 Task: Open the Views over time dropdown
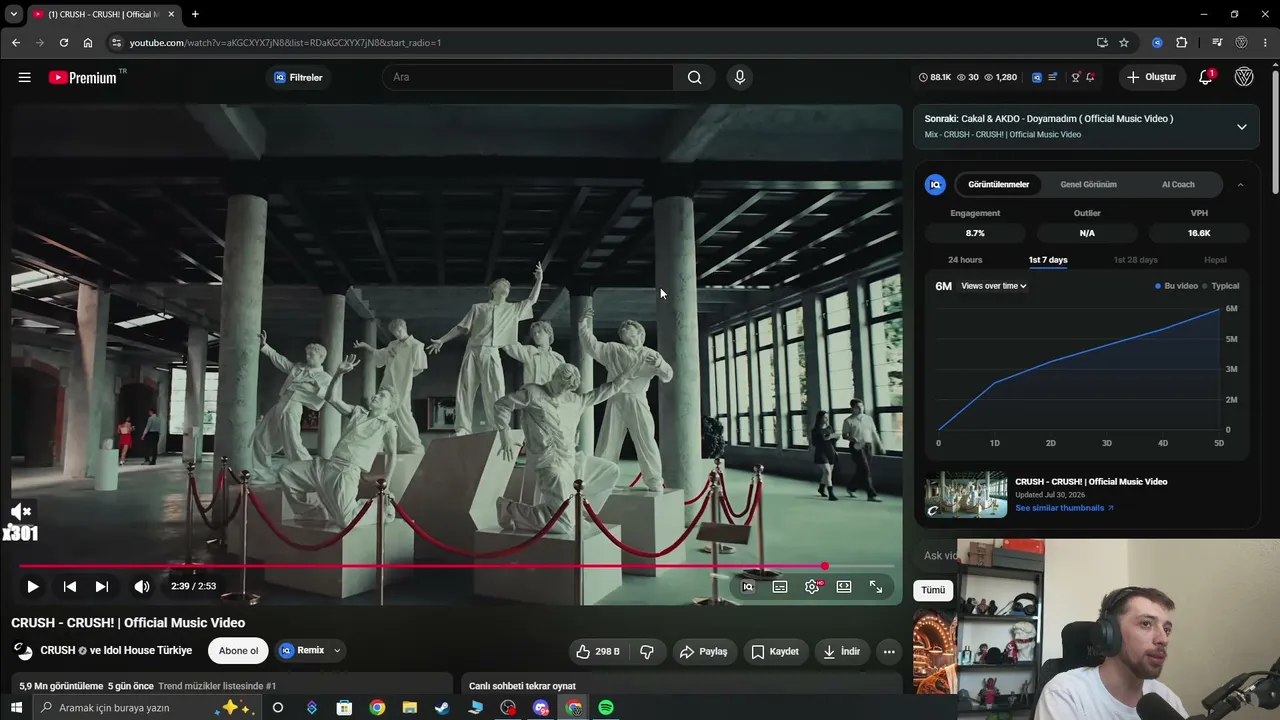point(994,286)
